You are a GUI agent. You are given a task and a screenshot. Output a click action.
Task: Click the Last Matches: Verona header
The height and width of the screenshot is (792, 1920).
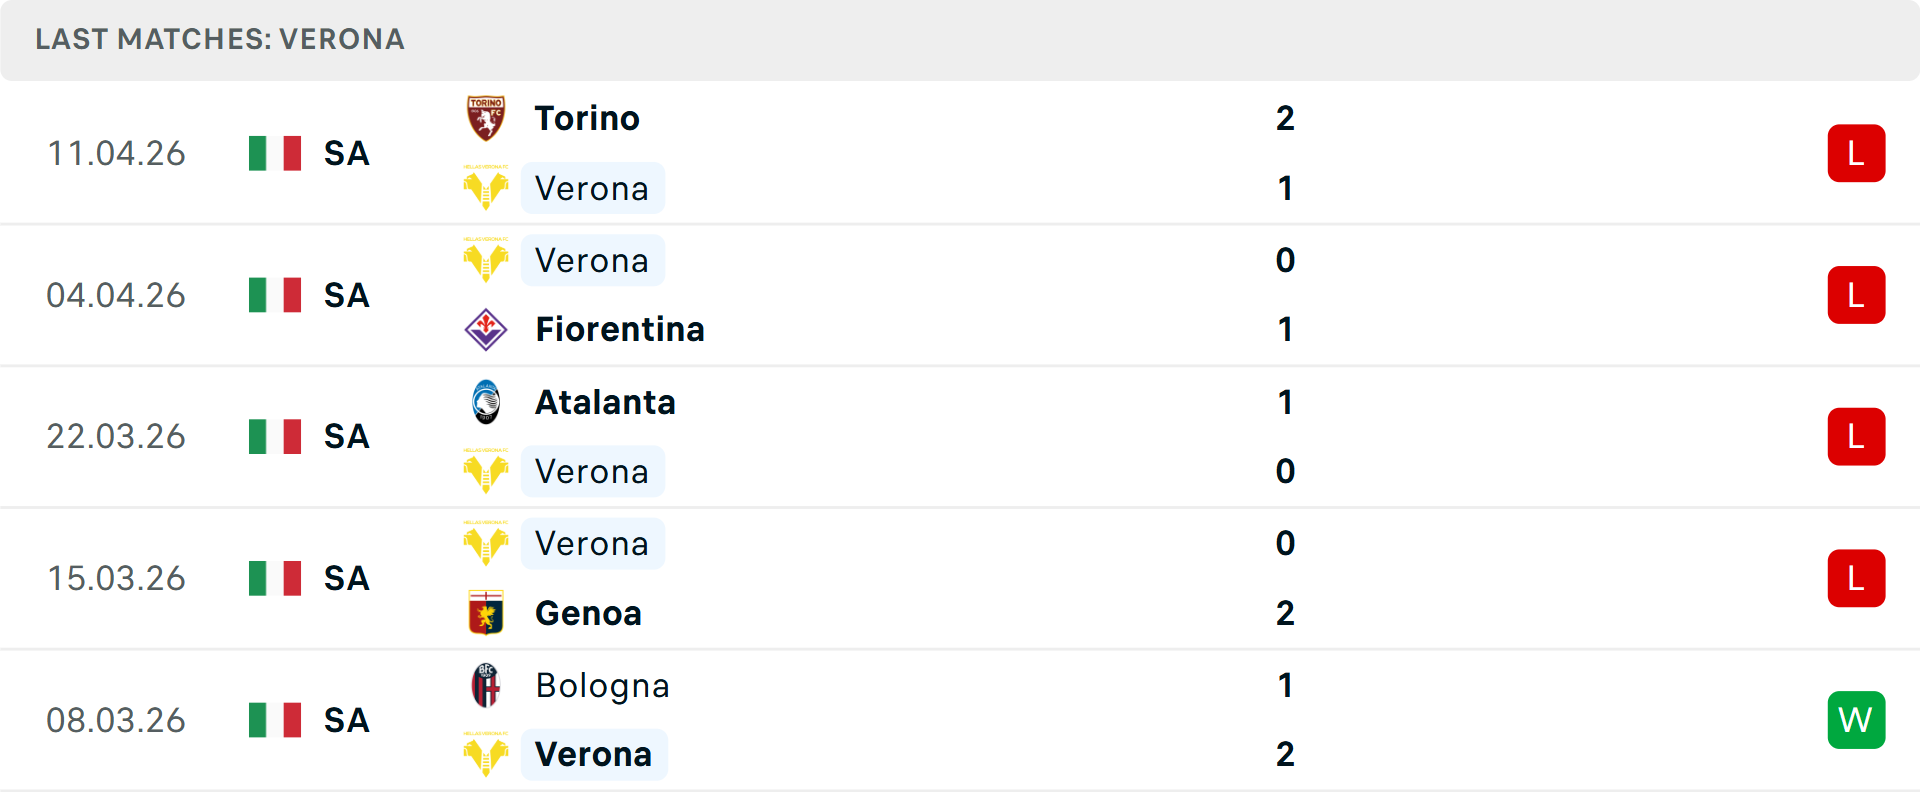tap(220, 39)
